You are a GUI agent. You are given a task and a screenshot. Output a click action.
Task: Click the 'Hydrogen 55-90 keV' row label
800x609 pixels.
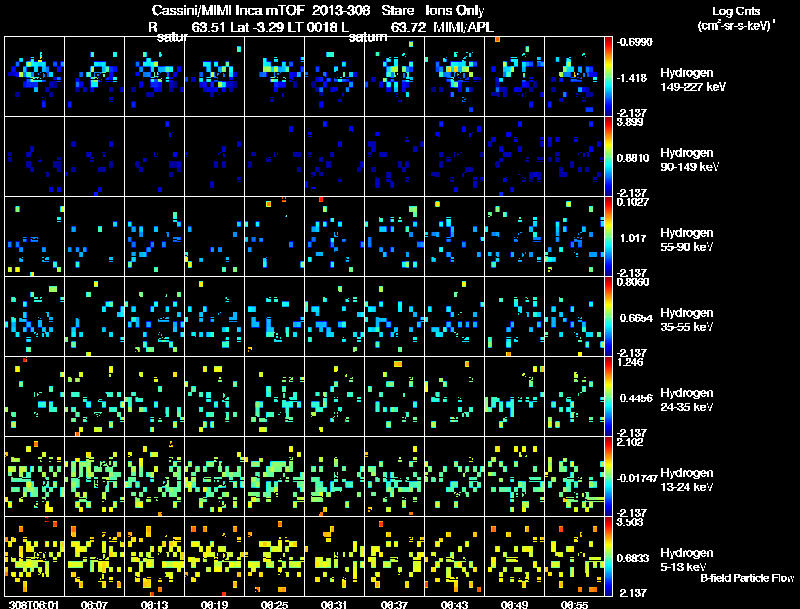[687, 240]
